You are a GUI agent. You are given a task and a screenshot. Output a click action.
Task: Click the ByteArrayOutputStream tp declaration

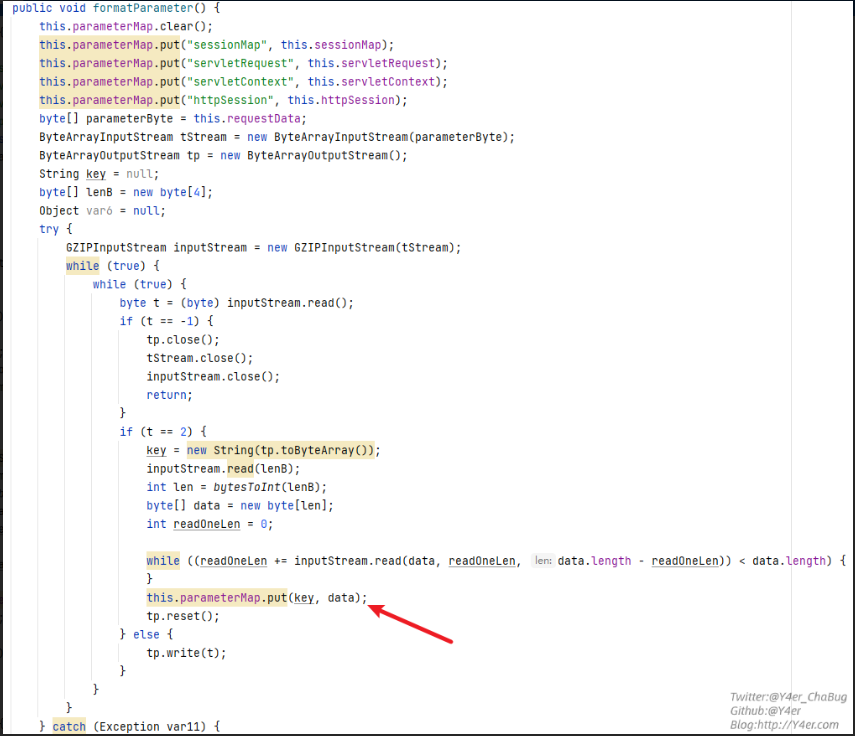pos(224,156)
